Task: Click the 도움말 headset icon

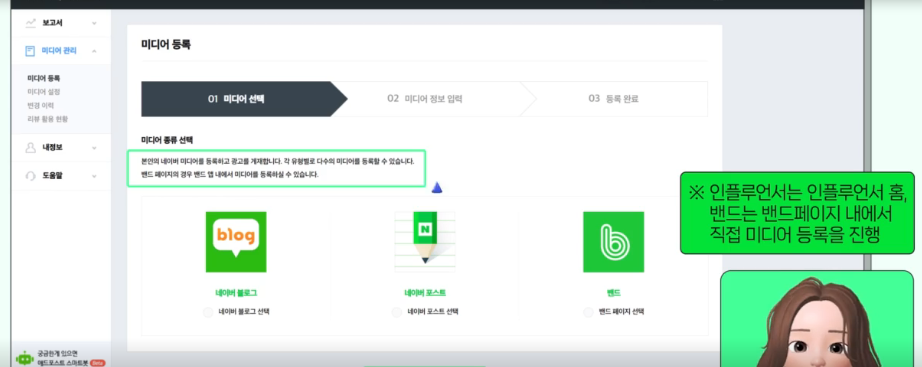Action: pyautogui.click(x=31, y=176)
